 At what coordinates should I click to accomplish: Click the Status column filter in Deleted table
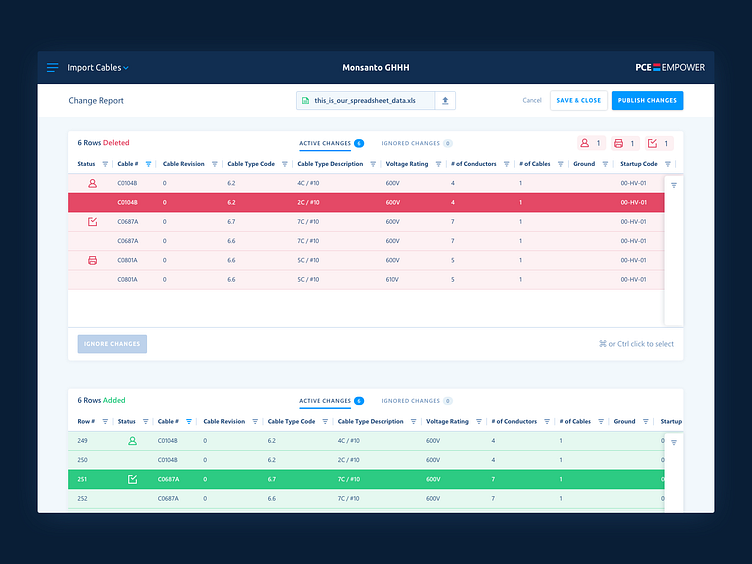point(105,164)
